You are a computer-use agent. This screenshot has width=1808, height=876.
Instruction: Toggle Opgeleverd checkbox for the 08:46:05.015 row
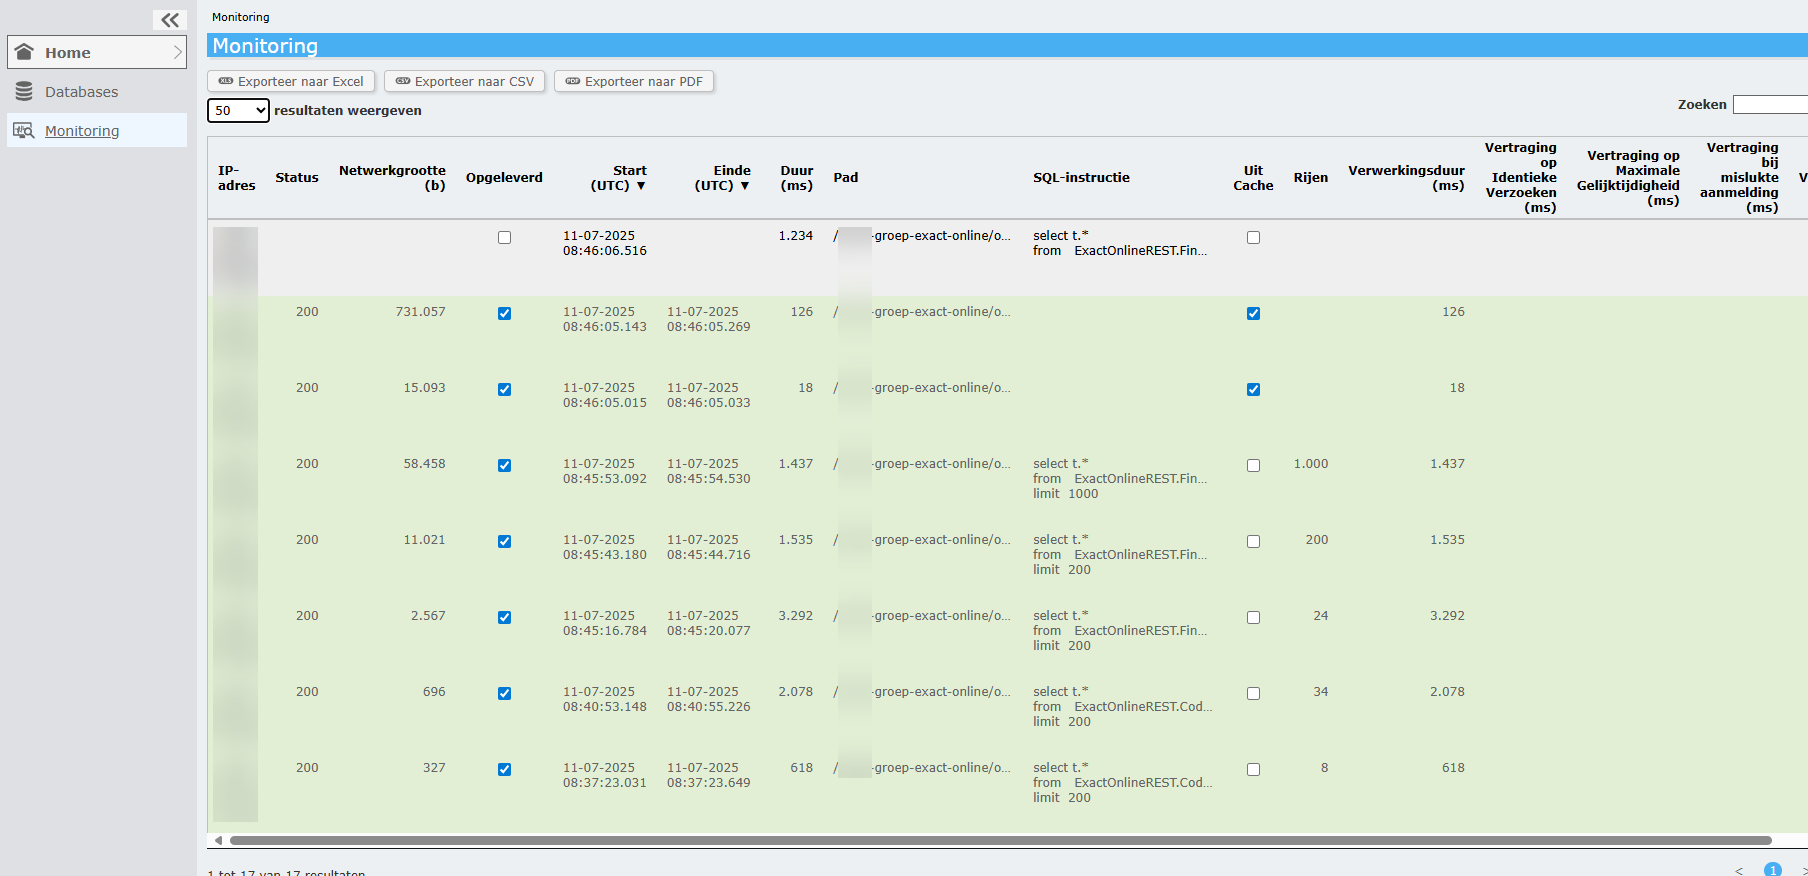point(504,390)
